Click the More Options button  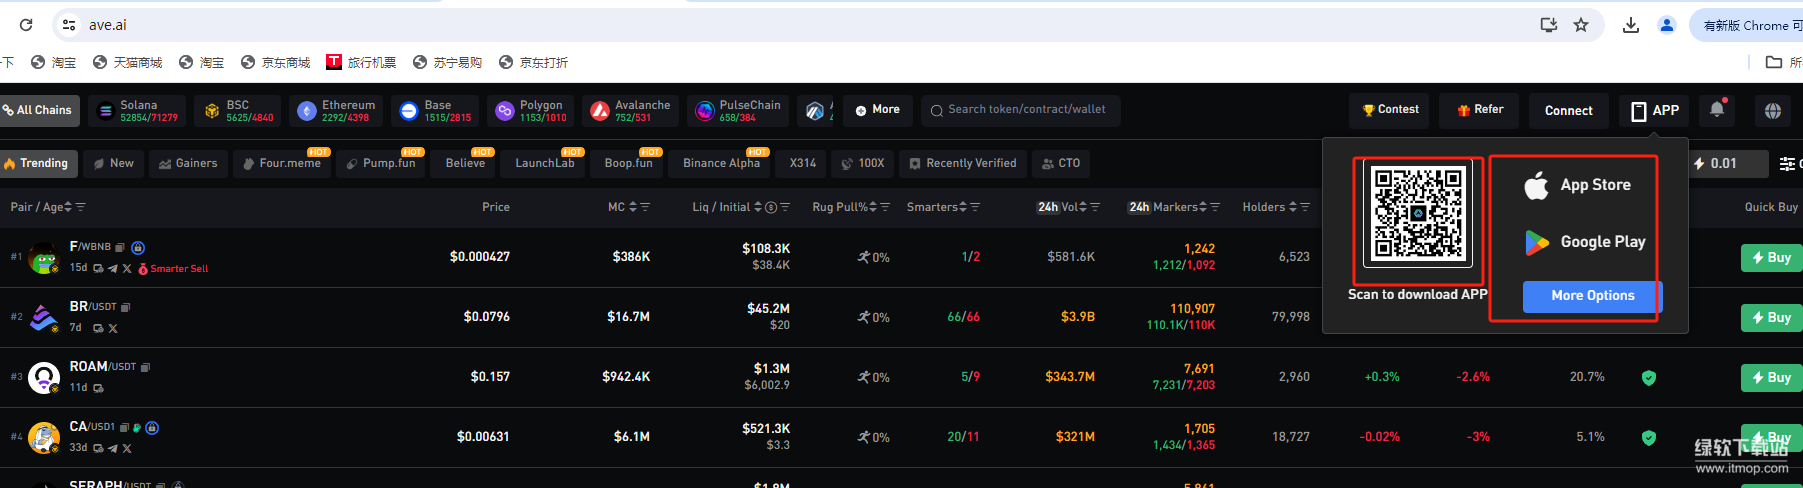click(1592, 296)
